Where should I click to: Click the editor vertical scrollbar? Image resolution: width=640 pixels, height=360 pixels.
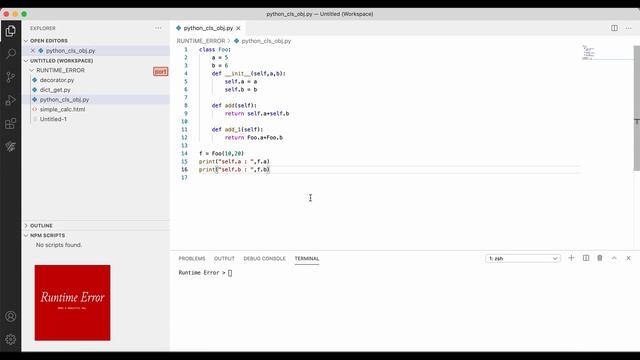click(637, 108)
